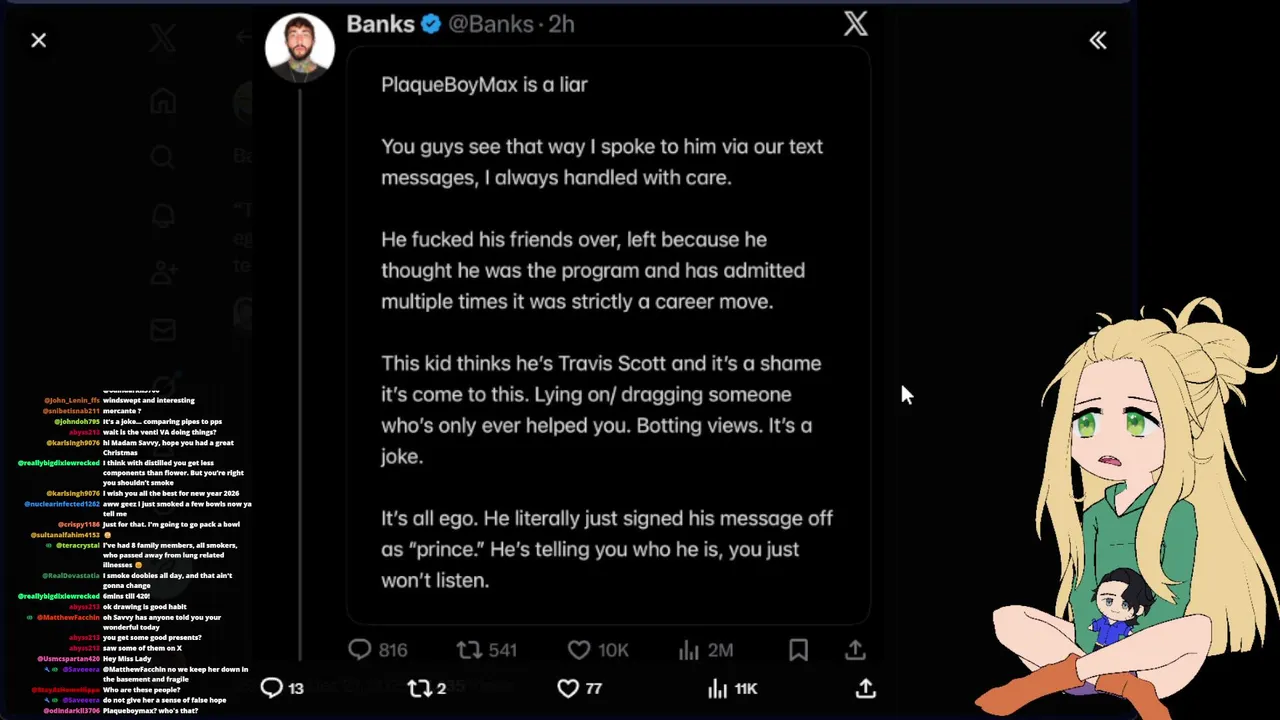Click the bottom bar share icon
1280x720 pixels.
(866, 688)
